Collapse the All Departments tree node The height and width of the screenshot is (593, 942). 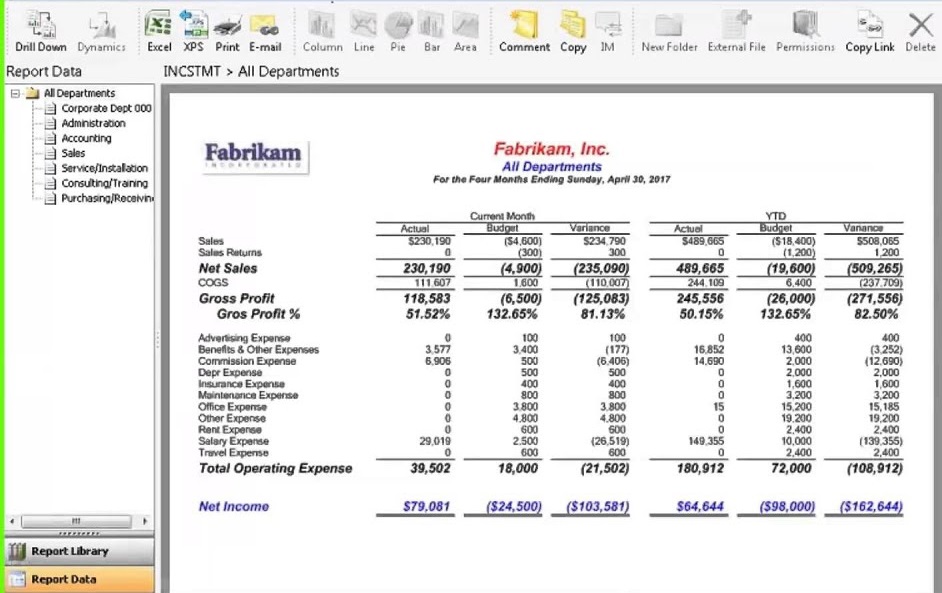click(15, 94)
